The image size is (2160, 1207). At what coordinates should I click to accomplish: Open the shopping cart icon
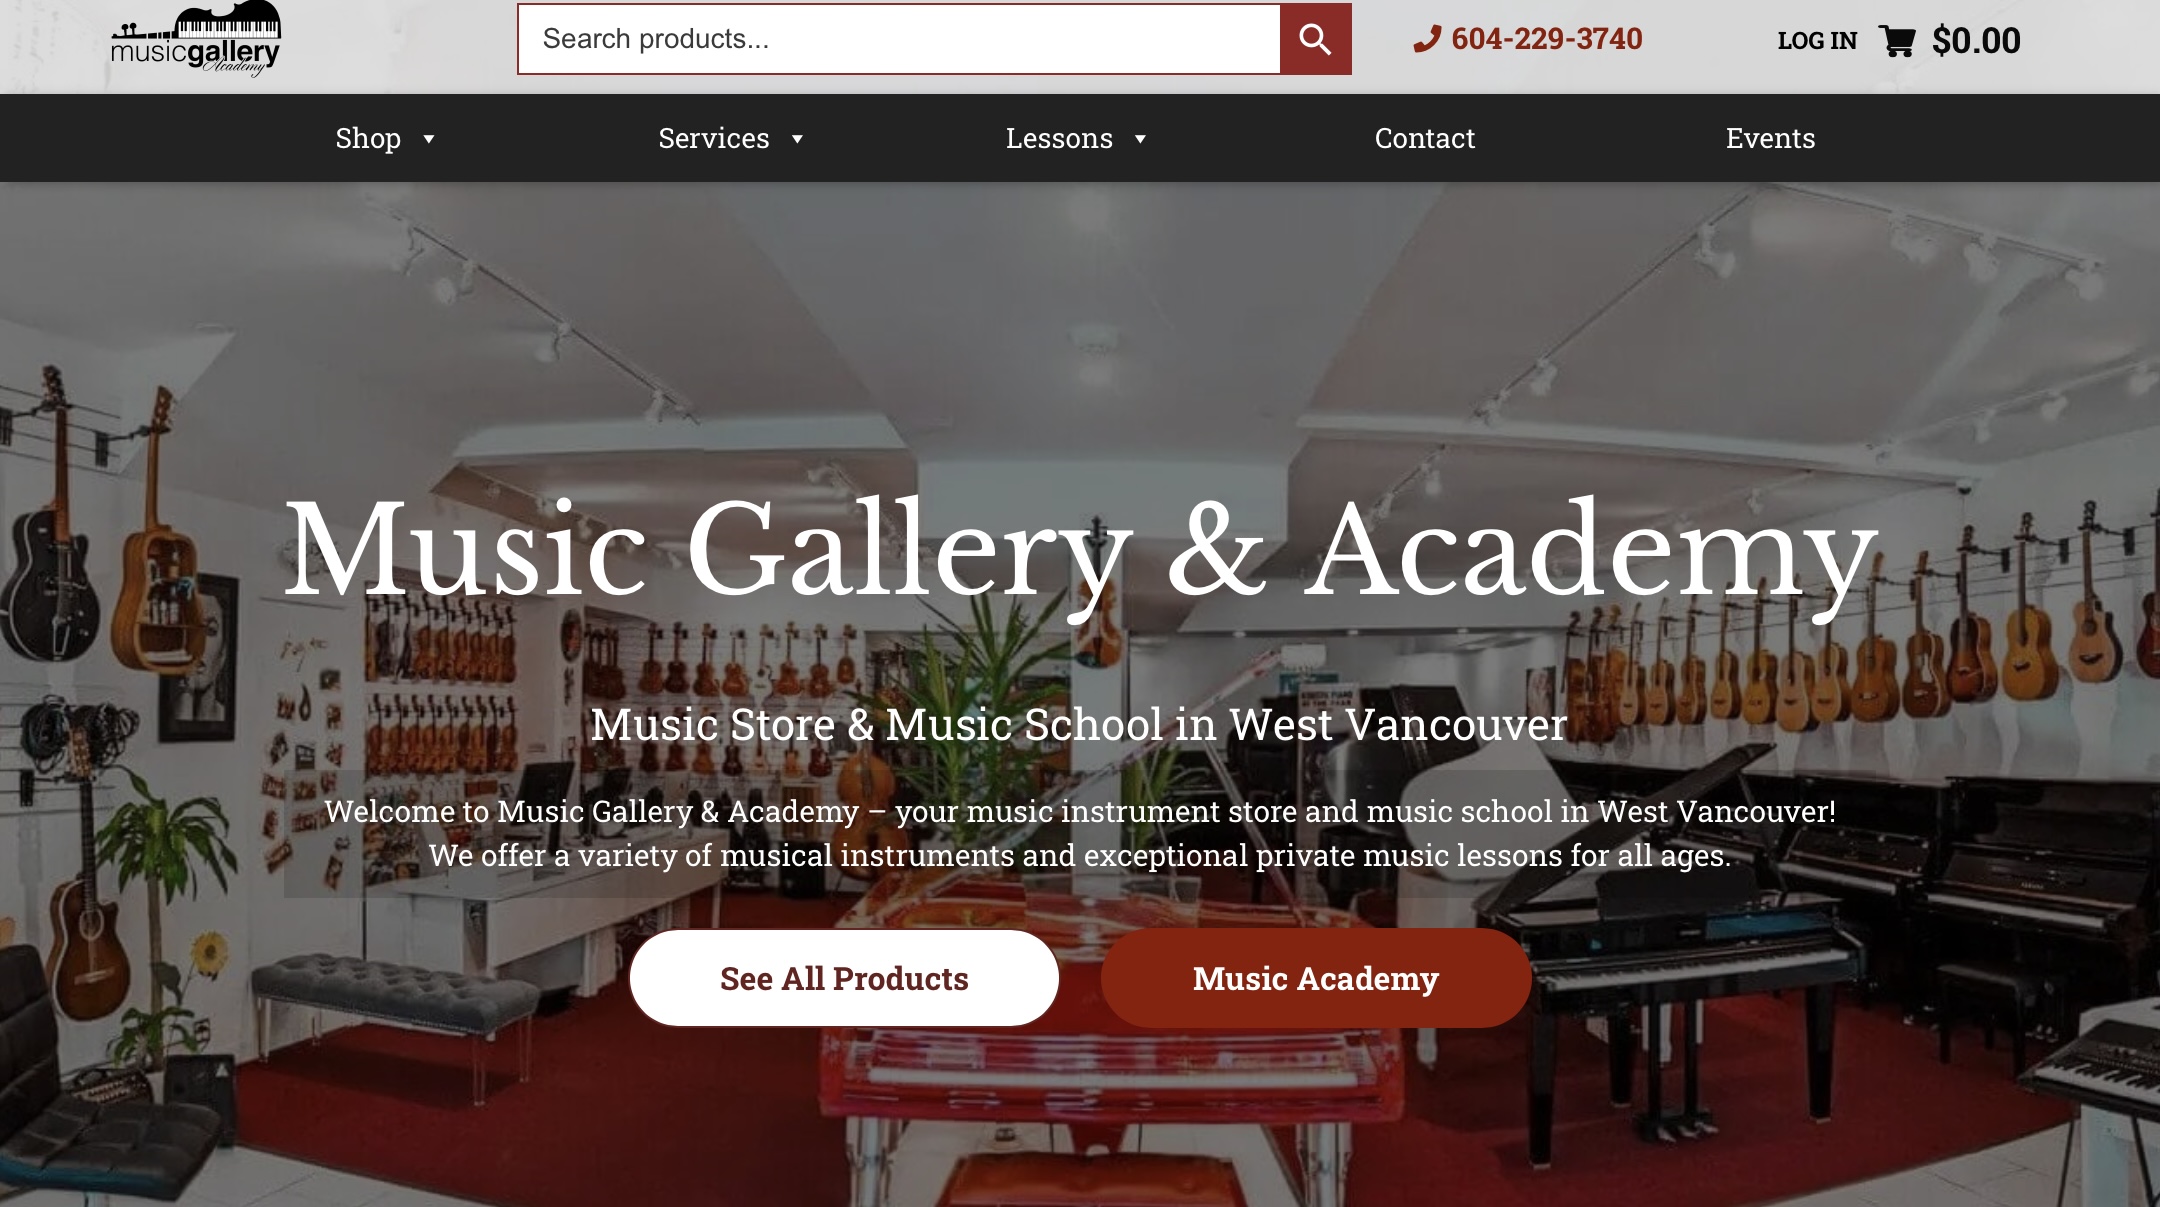pyautogui.click(x=1897, y=41)
